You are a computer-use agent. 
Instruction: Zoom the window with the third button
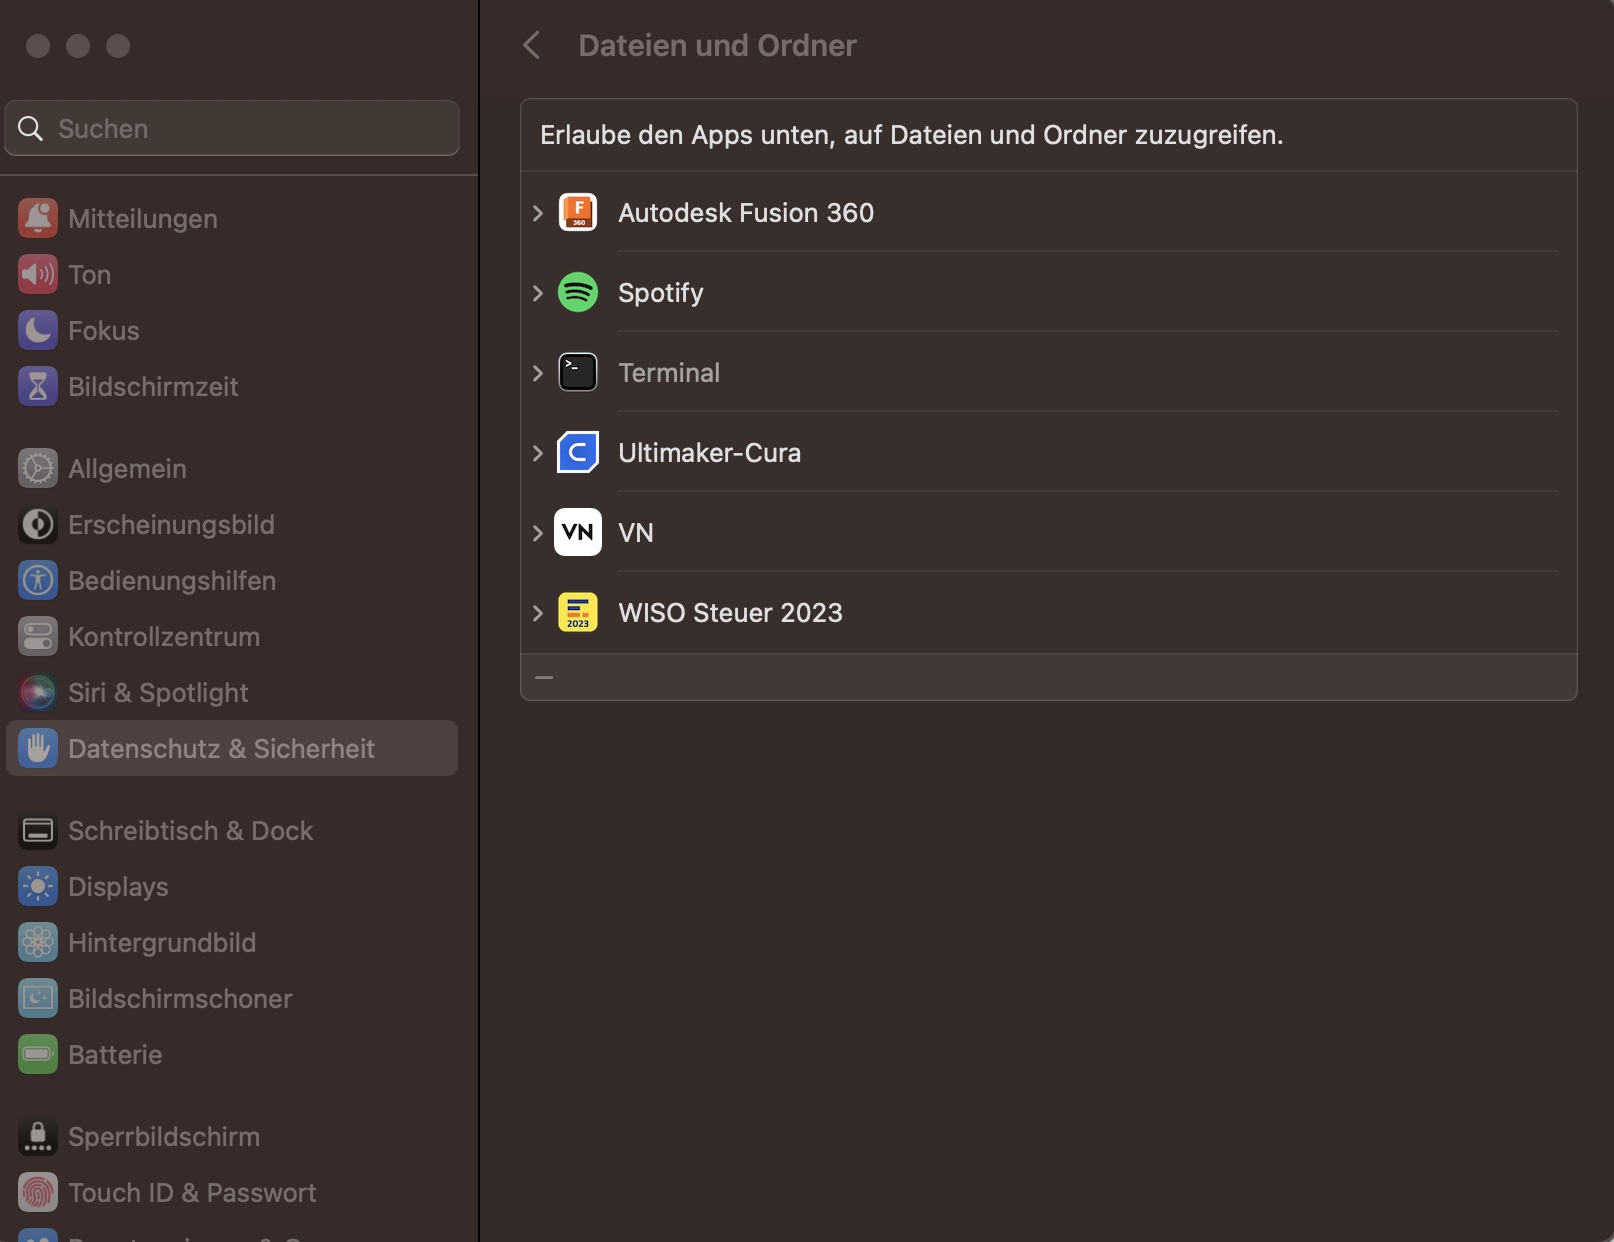(118, 46)
